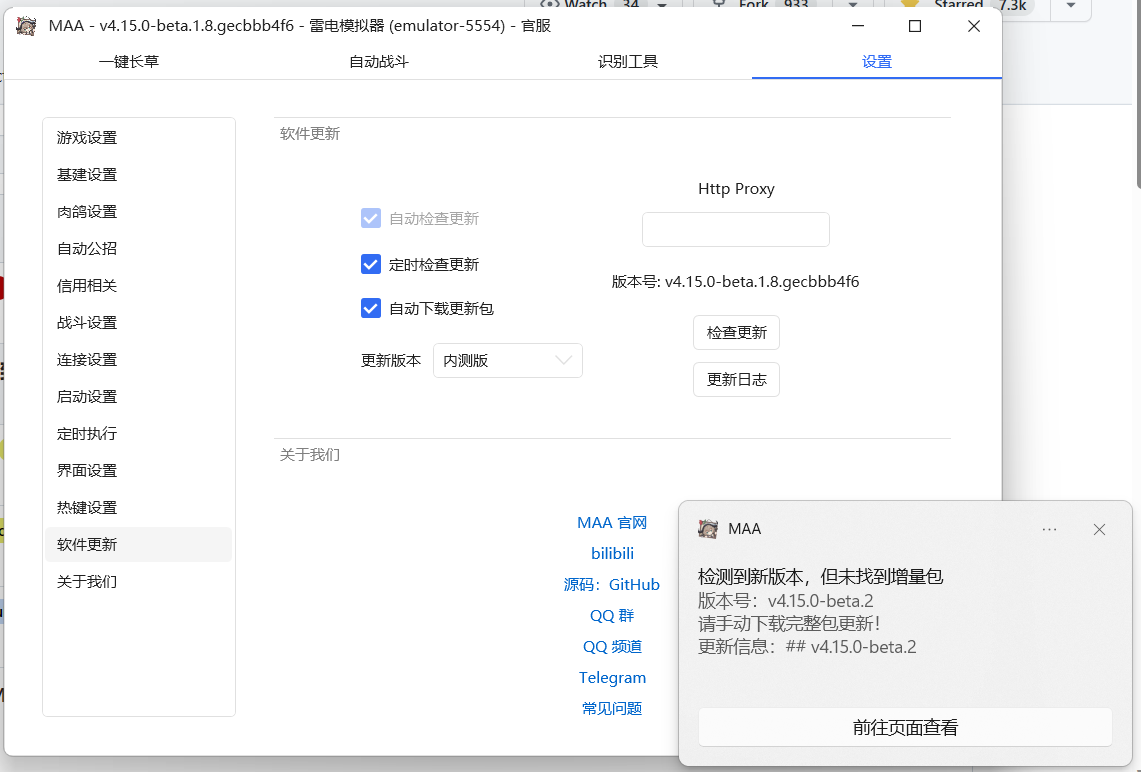Open 战斗设置 in the sidebar

[x=138, y=322]
